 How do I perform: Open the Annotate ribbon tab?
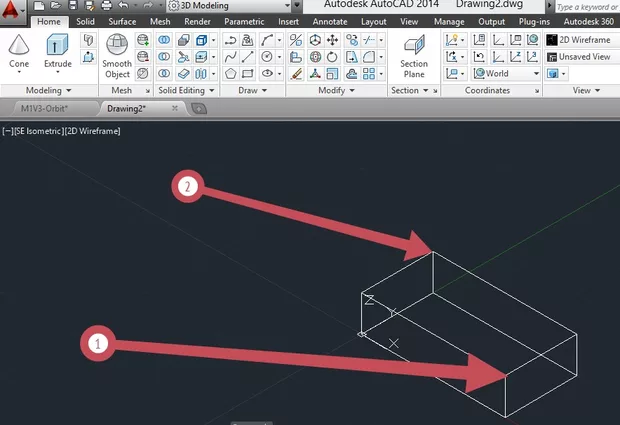330,21
